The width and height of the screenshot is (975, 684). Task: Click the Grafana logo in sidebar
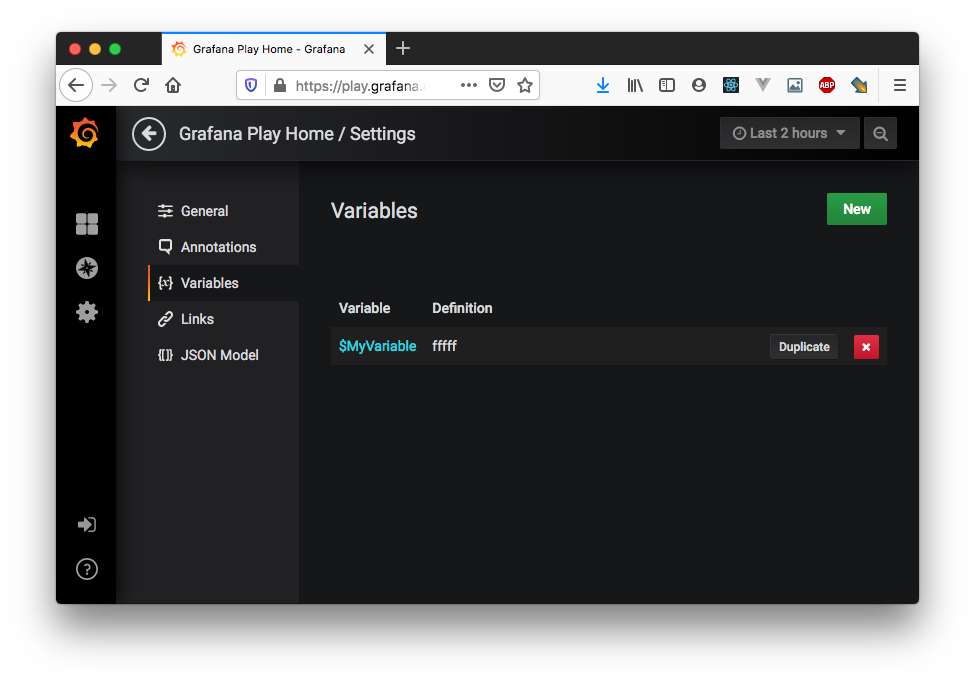coord(85,133)
